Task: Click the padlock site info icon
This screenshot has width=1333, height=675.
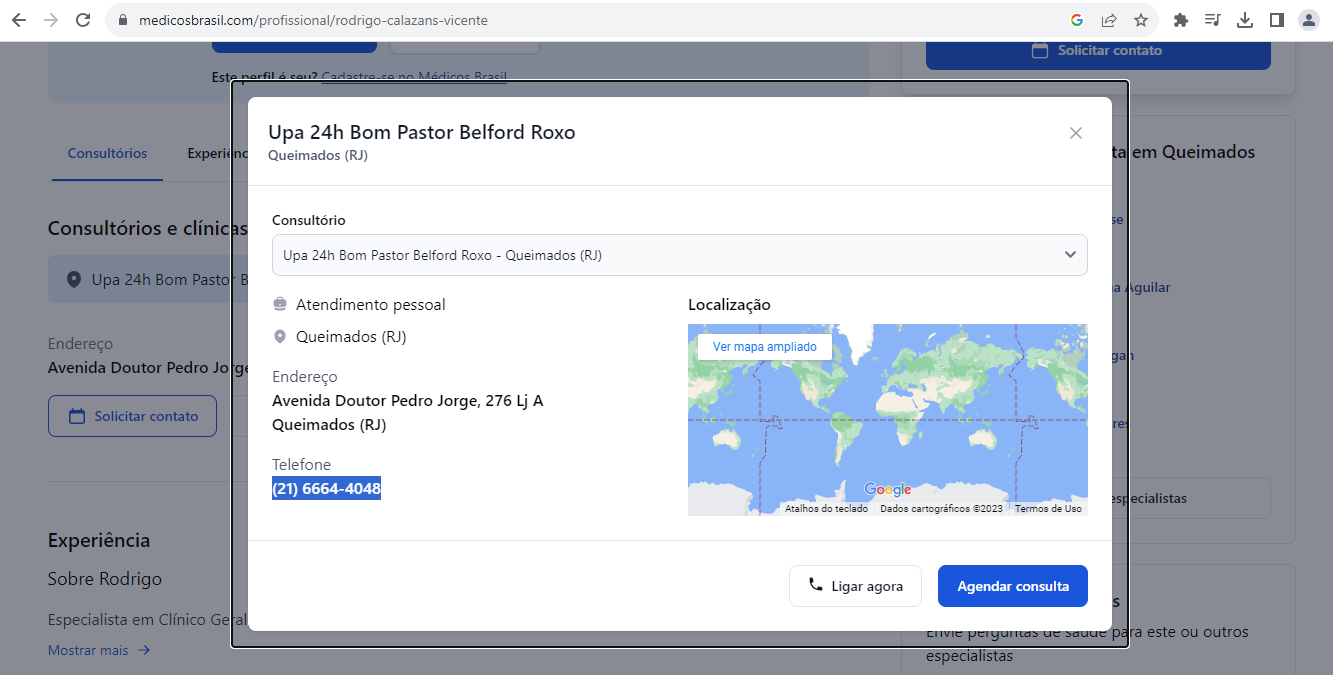Action: [123, 20]
